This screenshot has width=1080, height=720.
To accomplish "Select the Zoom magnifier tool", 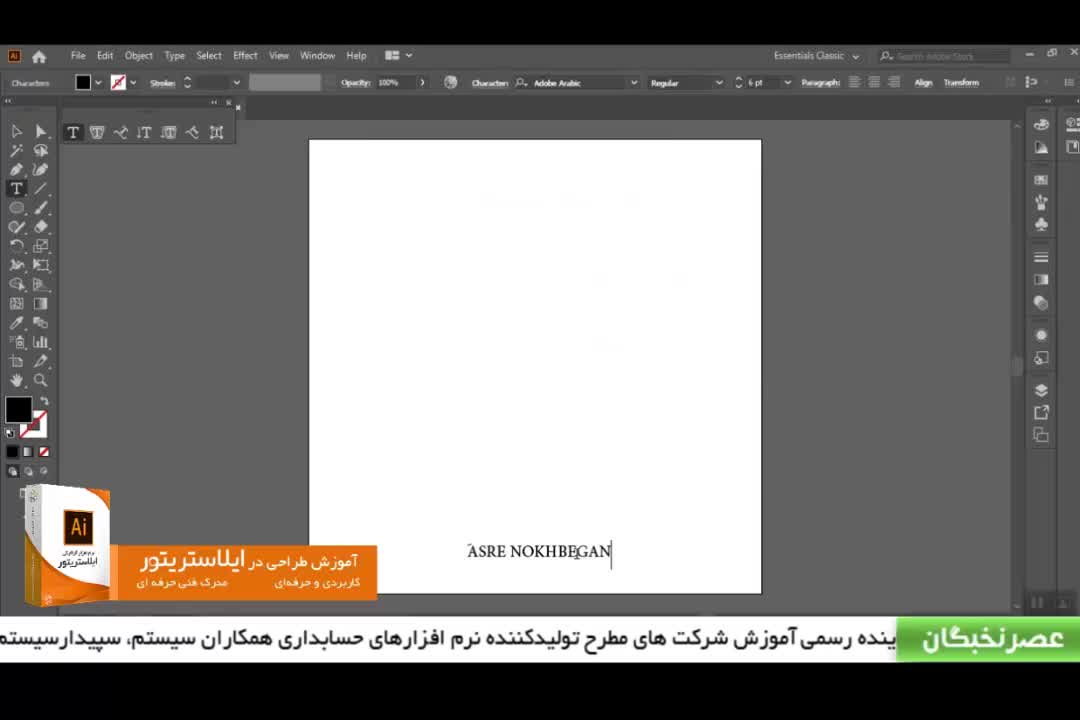I will [41, 381].
